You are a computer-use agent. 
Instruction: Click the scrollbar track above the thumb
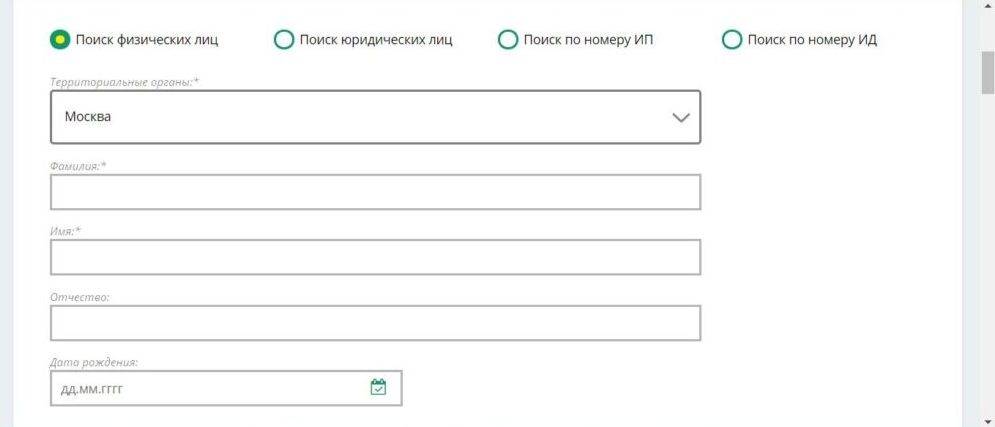point(987,32)
